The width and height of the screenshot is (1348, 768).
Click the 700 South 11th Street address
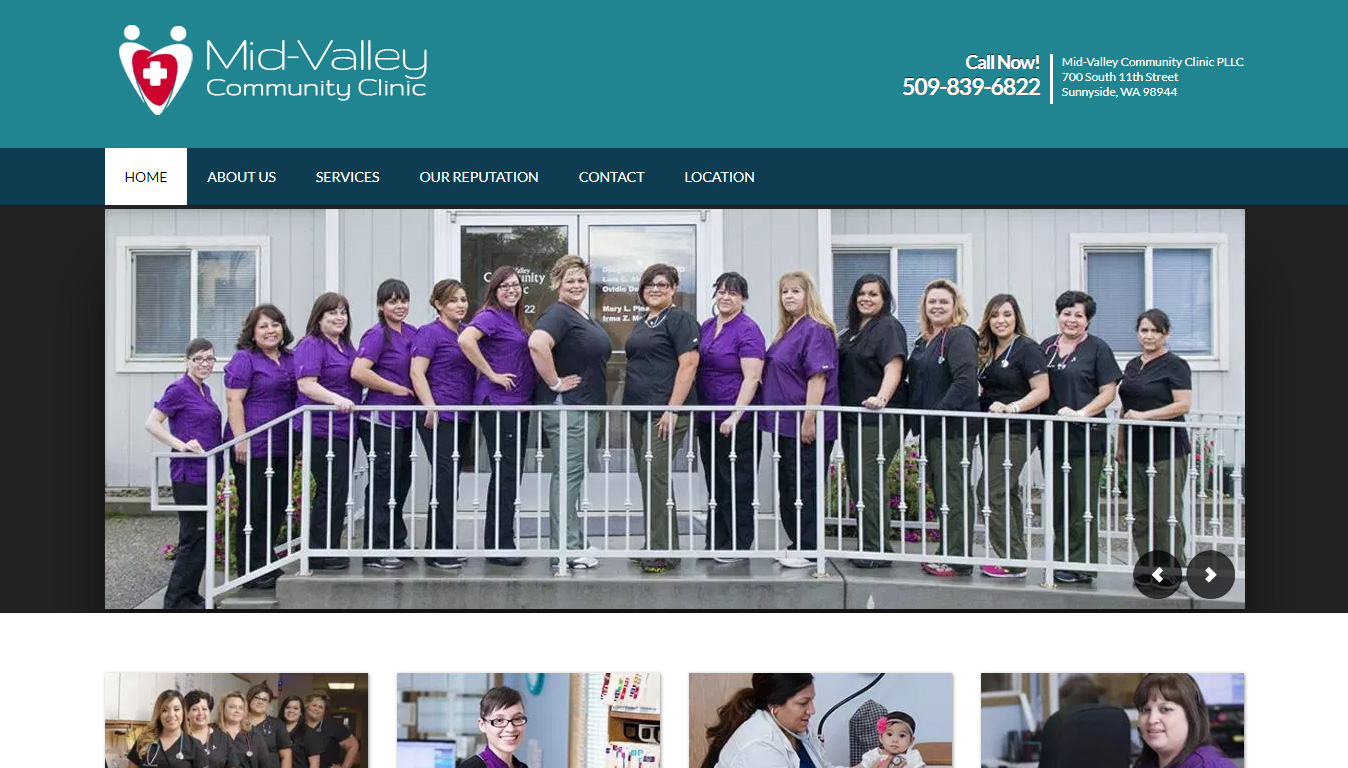click(x=1120, y=77)
